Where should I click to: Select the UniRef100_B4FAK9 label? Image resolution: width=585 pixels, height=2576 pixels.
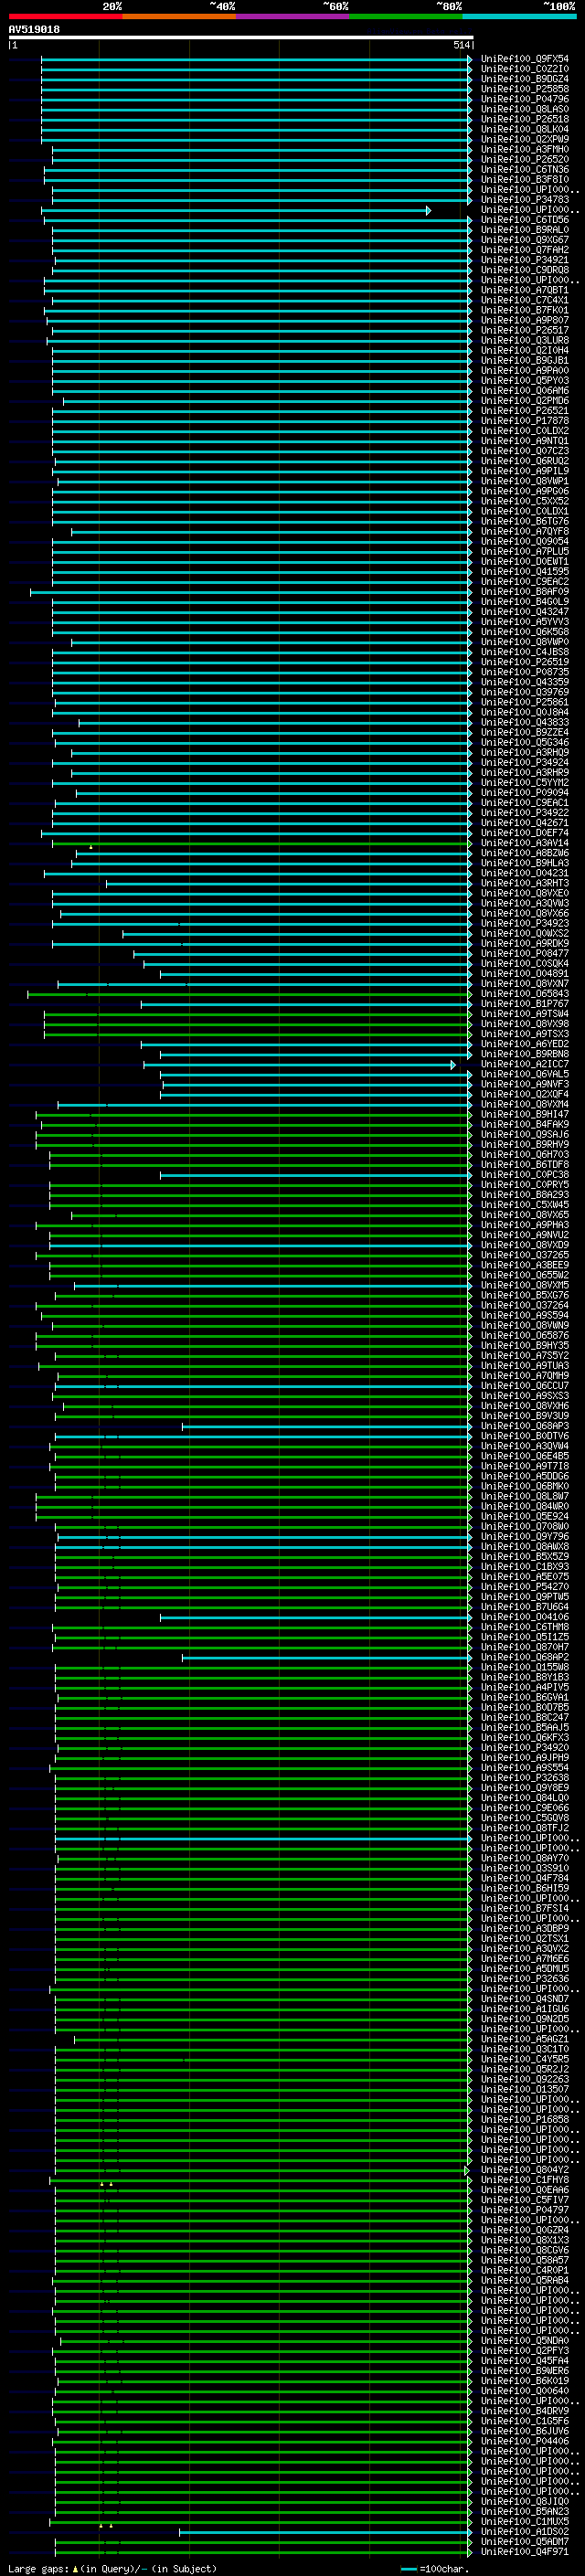point(524,1125)
